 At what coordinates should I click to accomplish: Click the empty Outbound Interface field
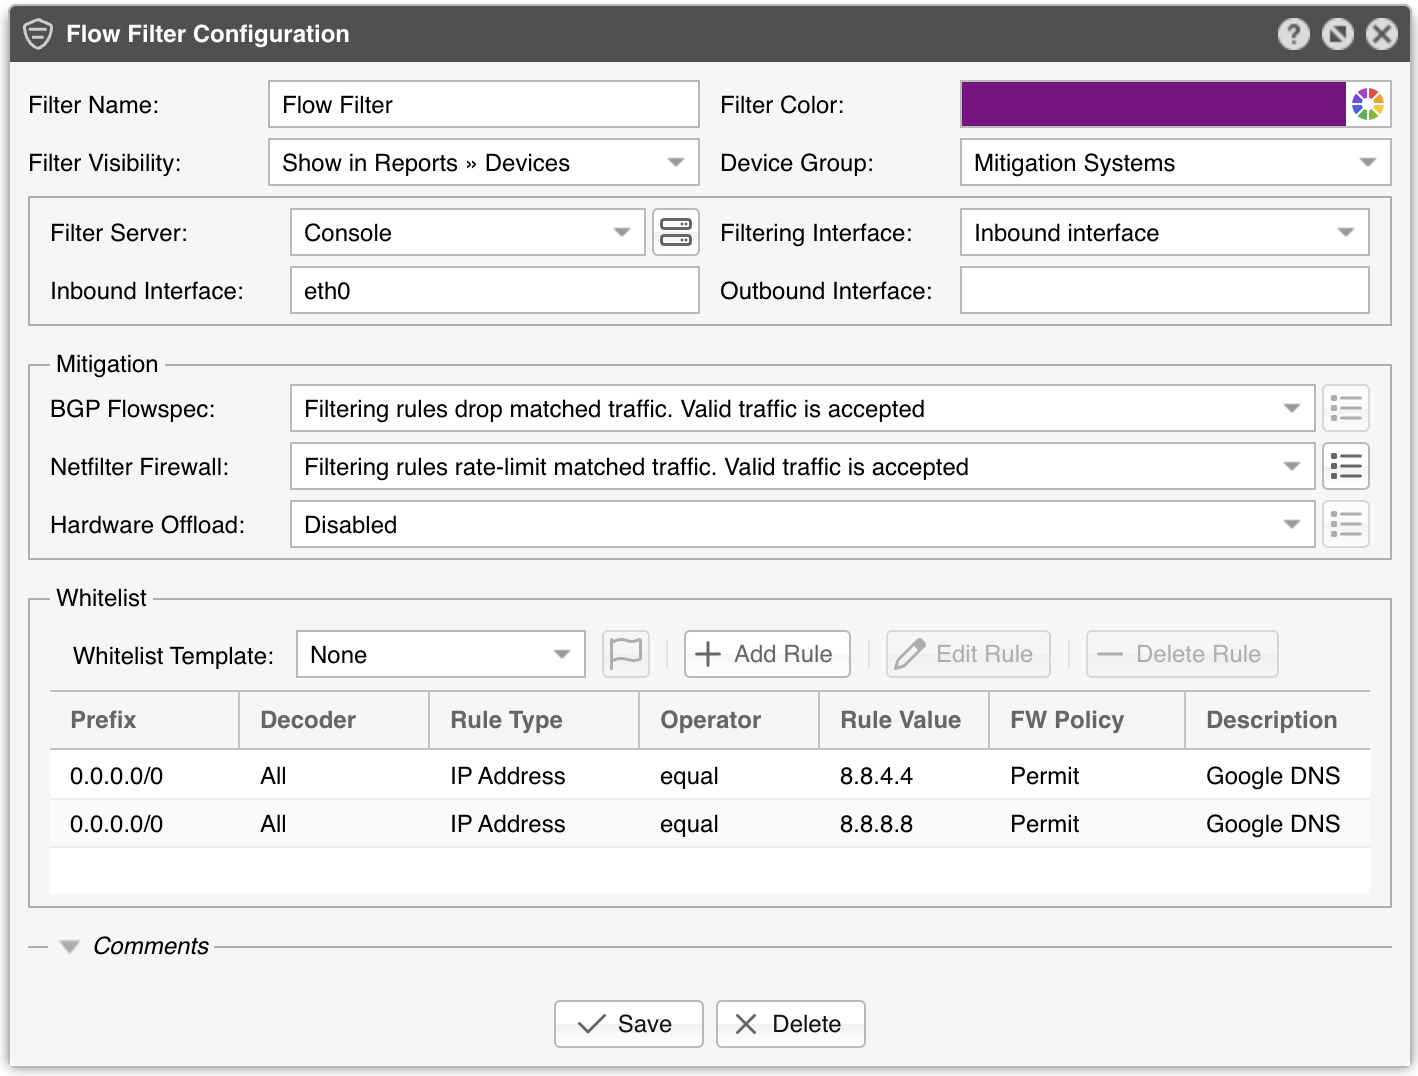[x=1165, y=290]
